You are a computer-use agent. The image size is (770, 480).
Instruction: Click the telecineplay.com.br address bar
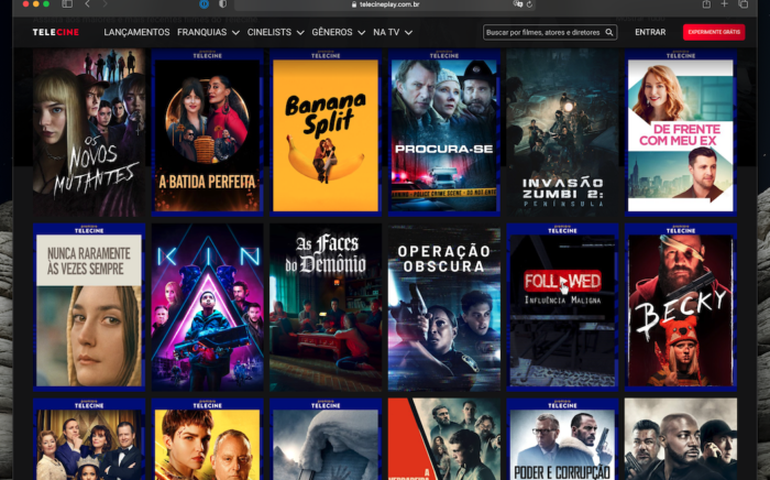click(385, 4)
